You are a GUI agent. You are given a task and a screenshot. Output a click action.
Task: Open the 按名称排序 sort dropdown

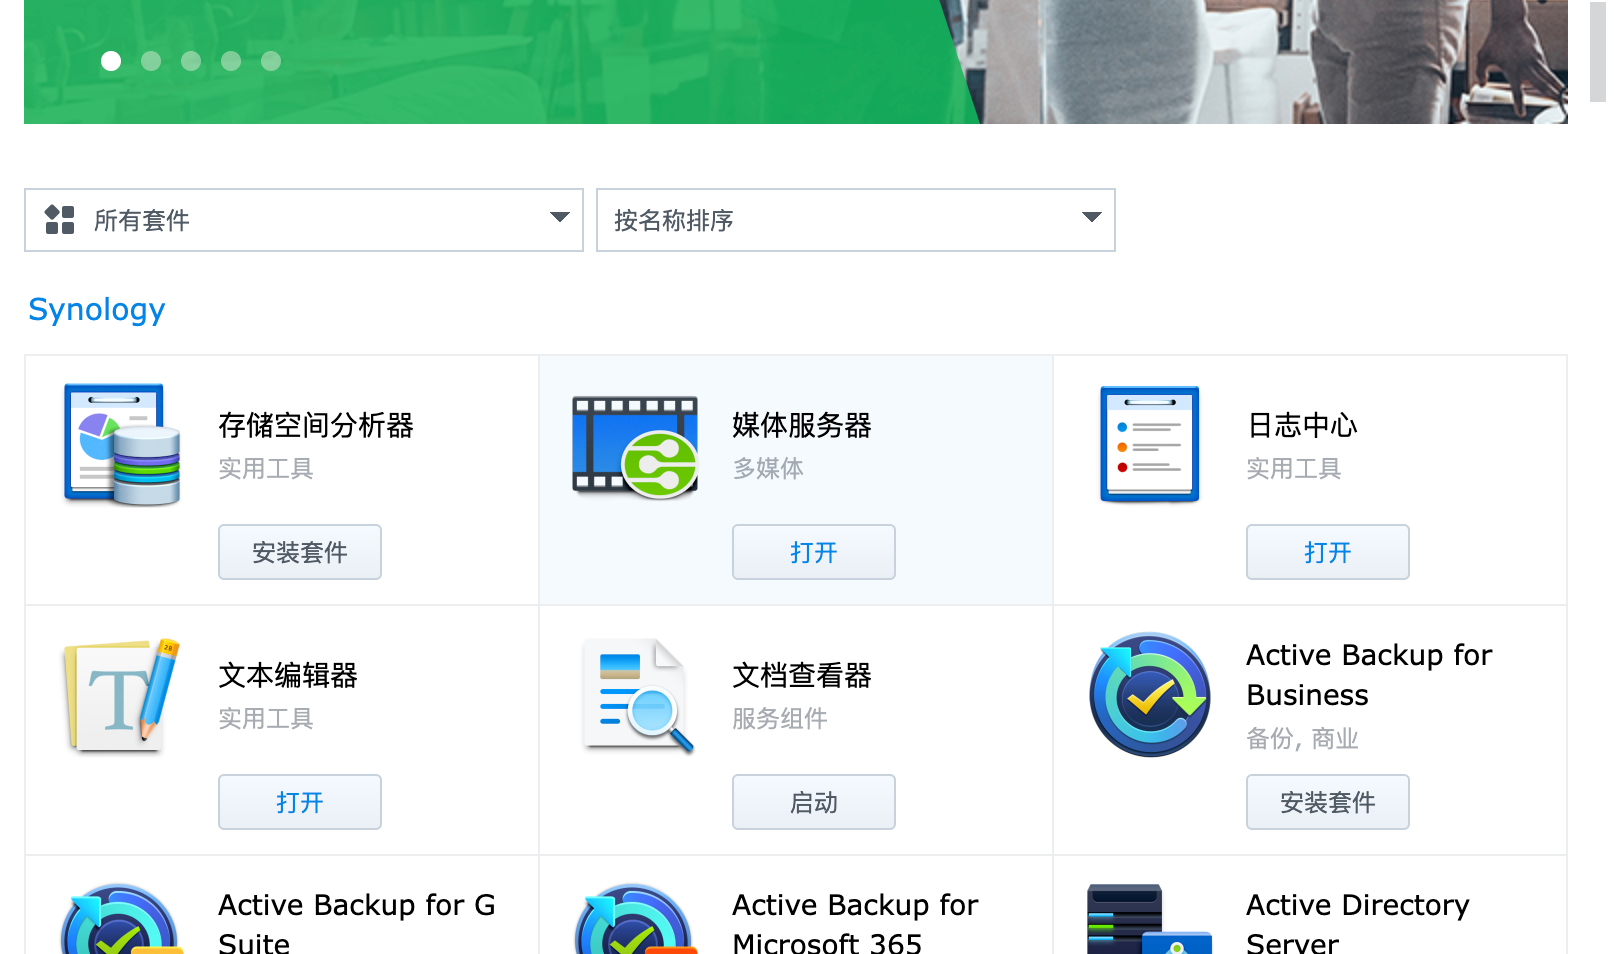[856, 220]
